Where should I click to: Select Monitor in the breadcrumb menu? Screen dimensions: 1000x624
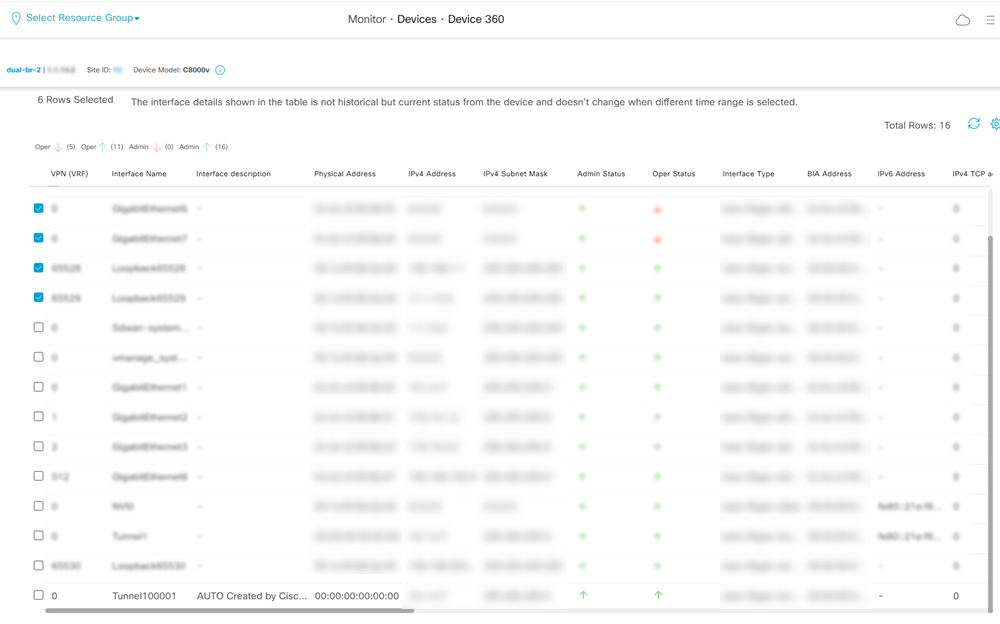click(366, 19)
